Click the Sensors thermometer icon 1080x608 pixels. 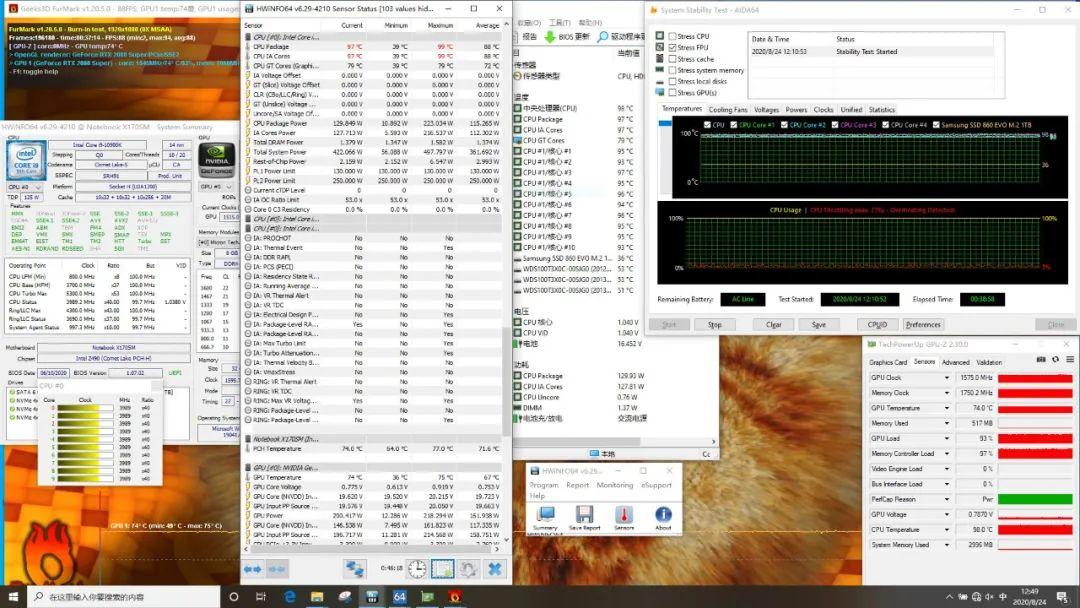click(x=624, y=516)
